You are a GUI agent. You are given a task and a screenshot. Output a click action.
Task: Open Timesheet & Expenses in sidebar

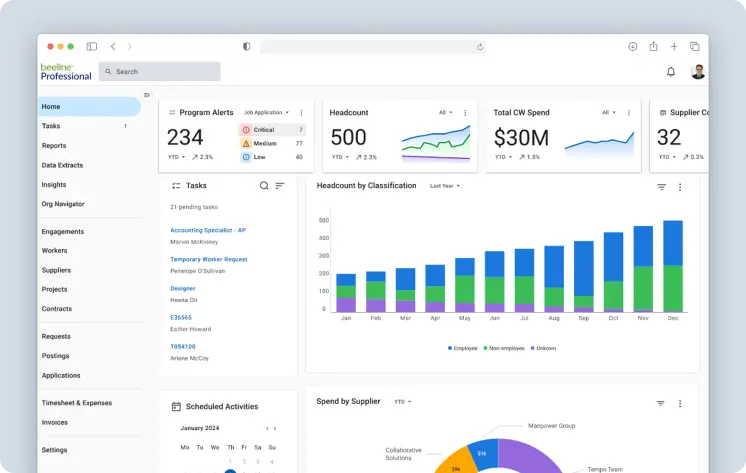[77, 403]
